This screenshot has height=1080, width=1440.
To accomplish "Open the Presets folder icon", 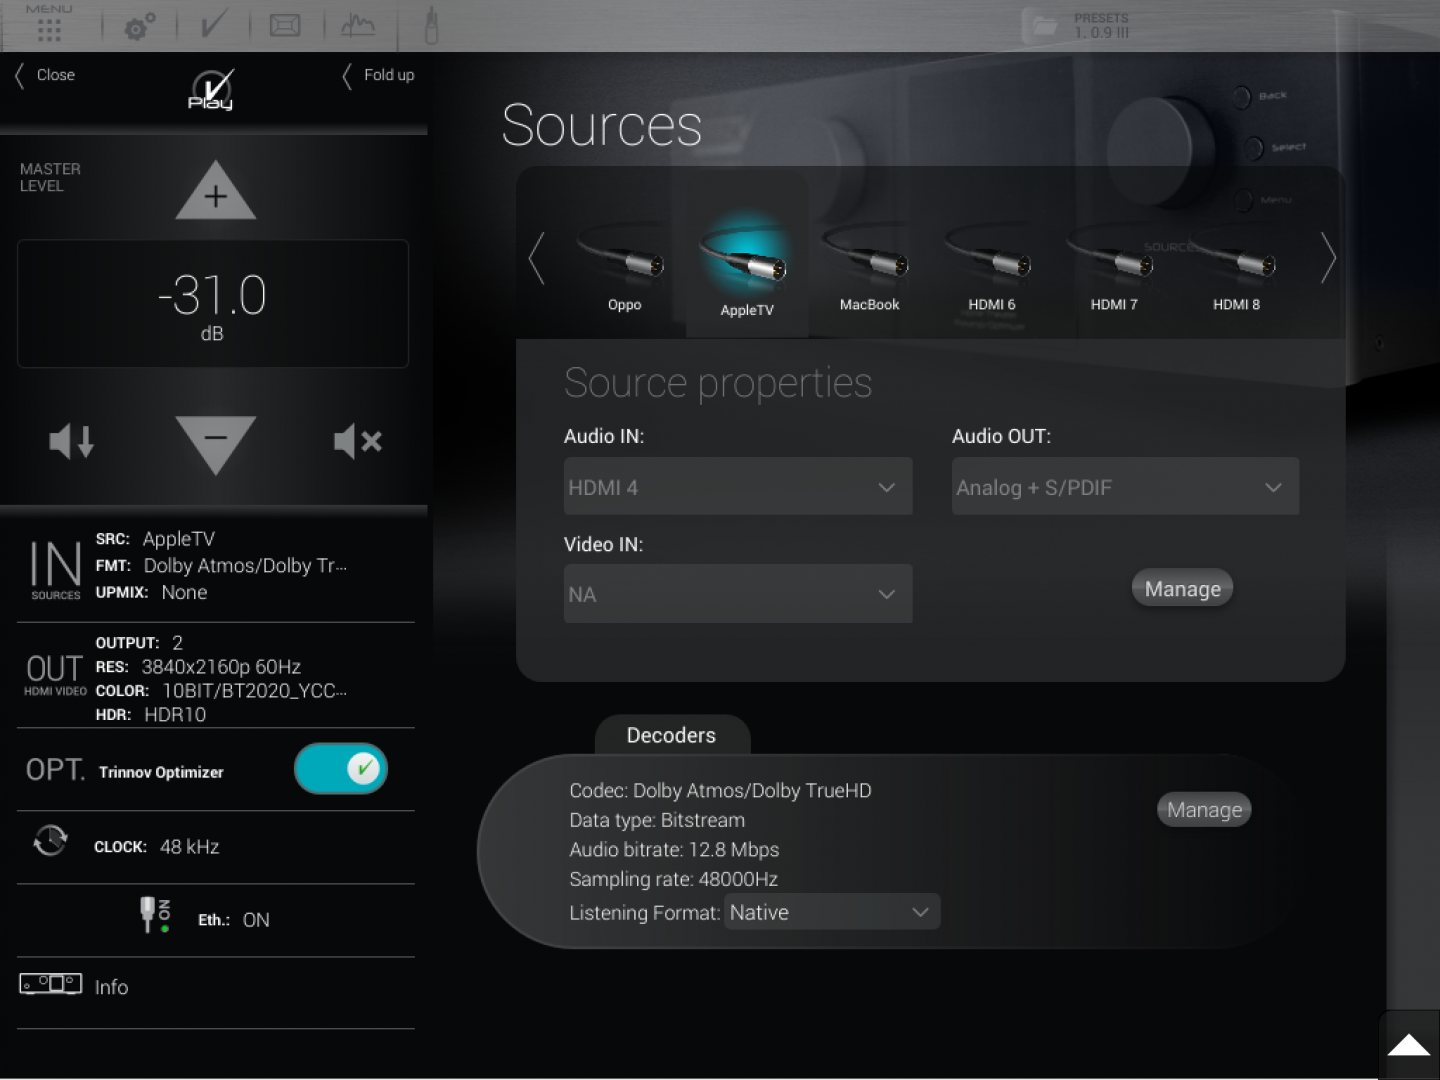I will (1045, 25).
